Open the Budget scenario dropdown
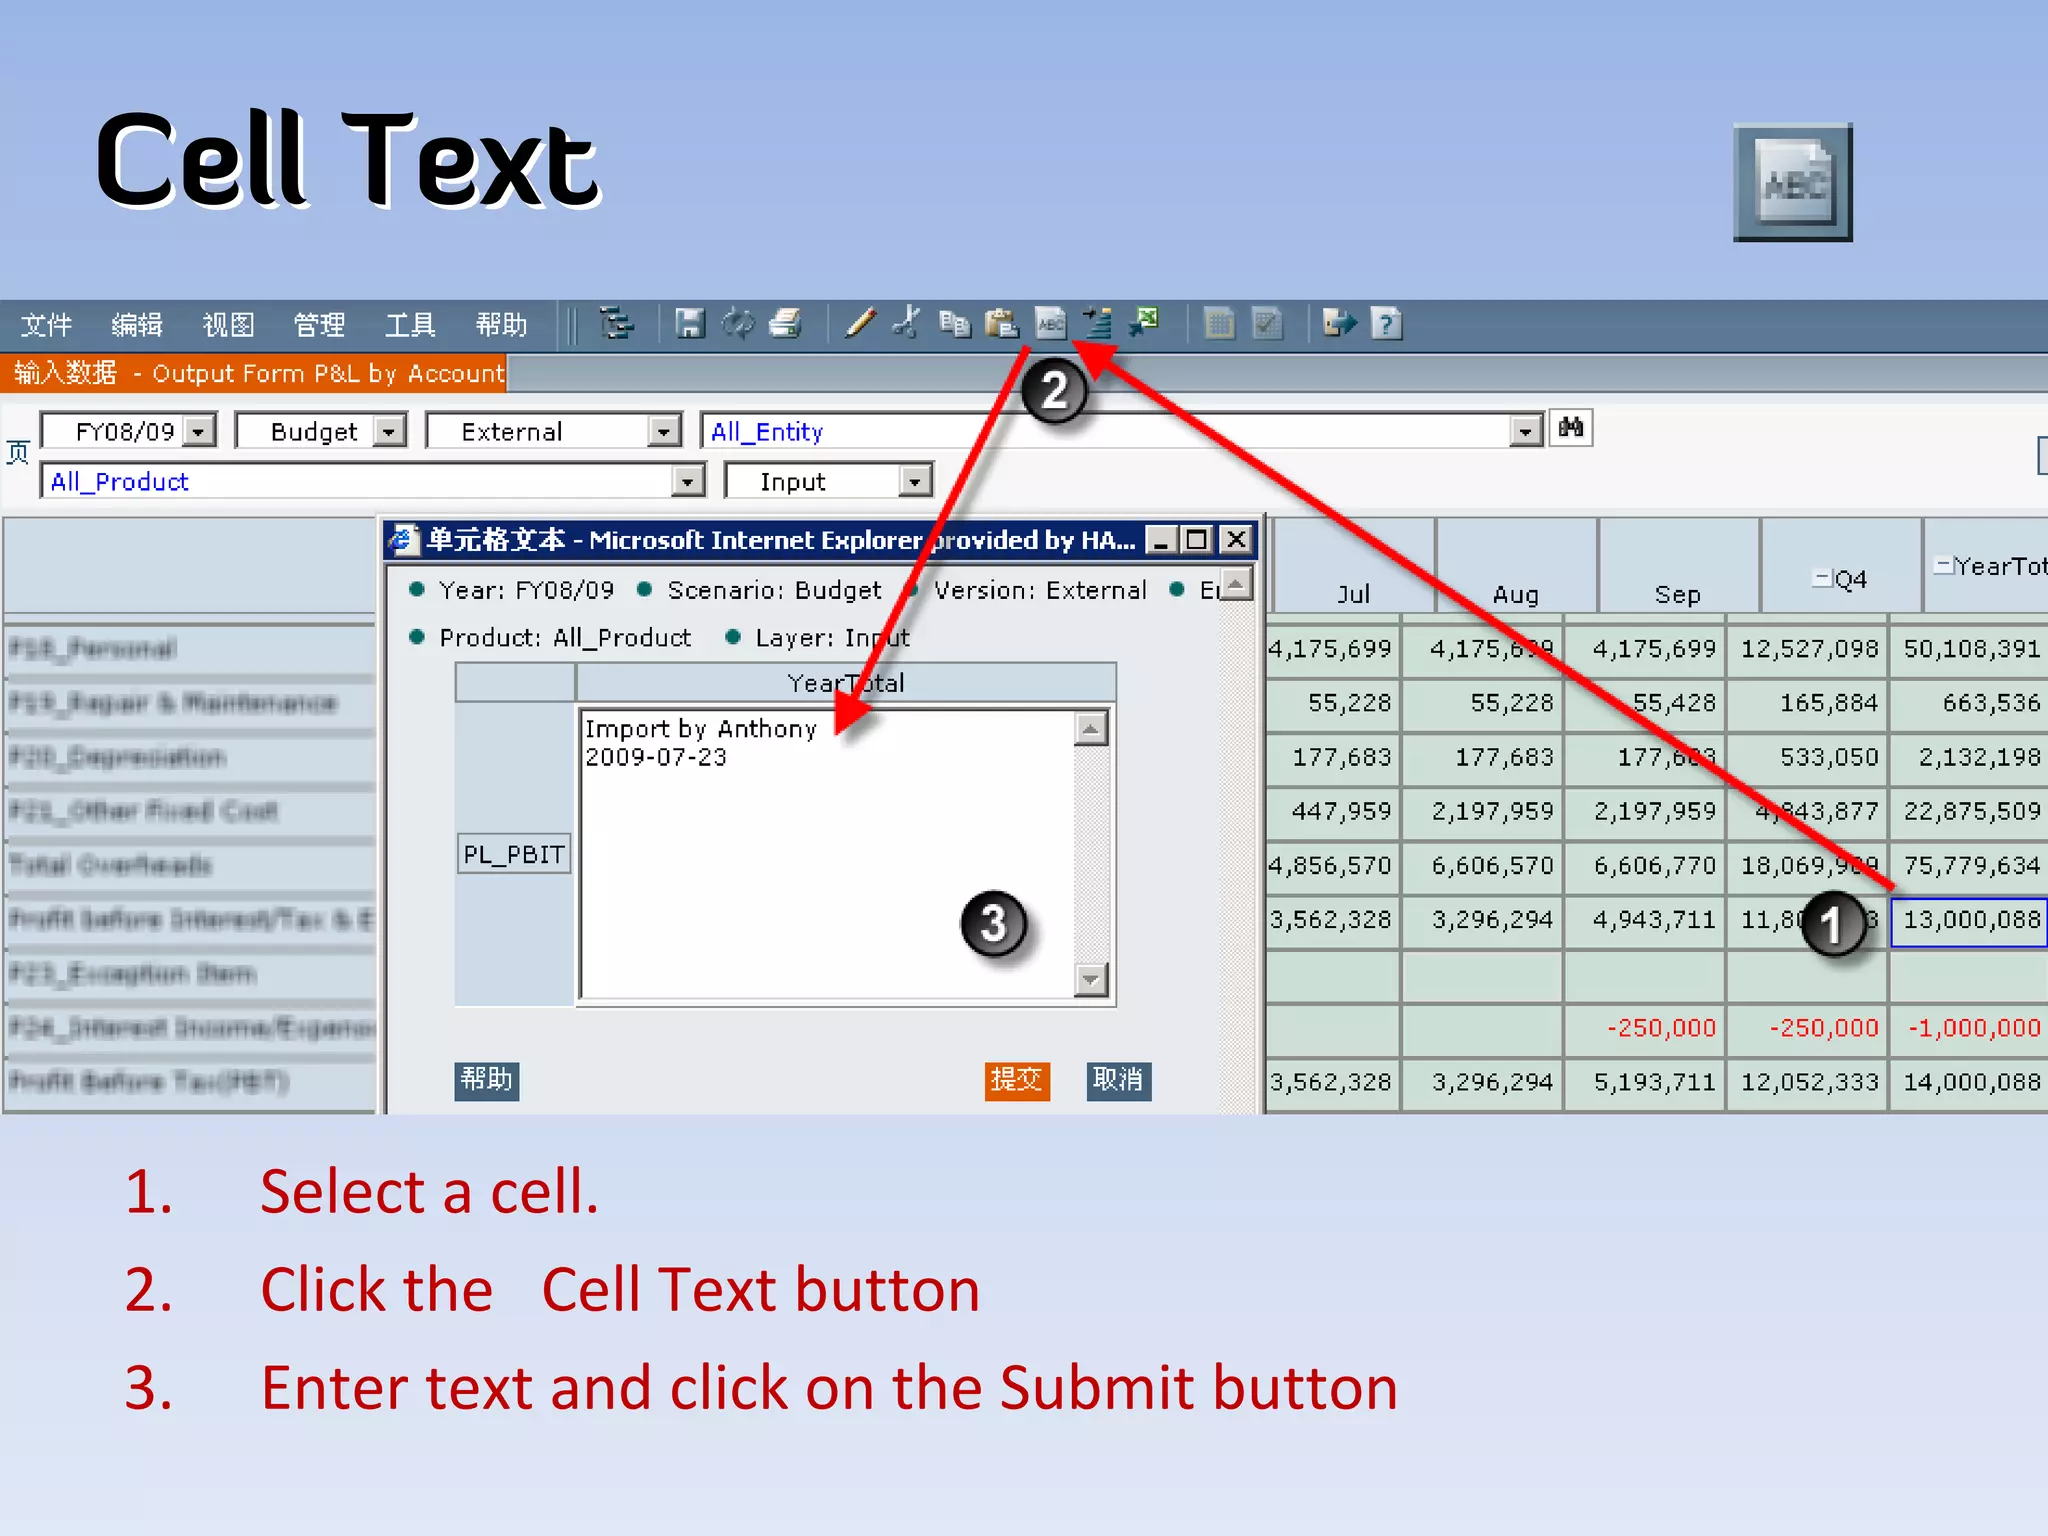This screenshot has height=1536, width=2048. tap(389, 431)
